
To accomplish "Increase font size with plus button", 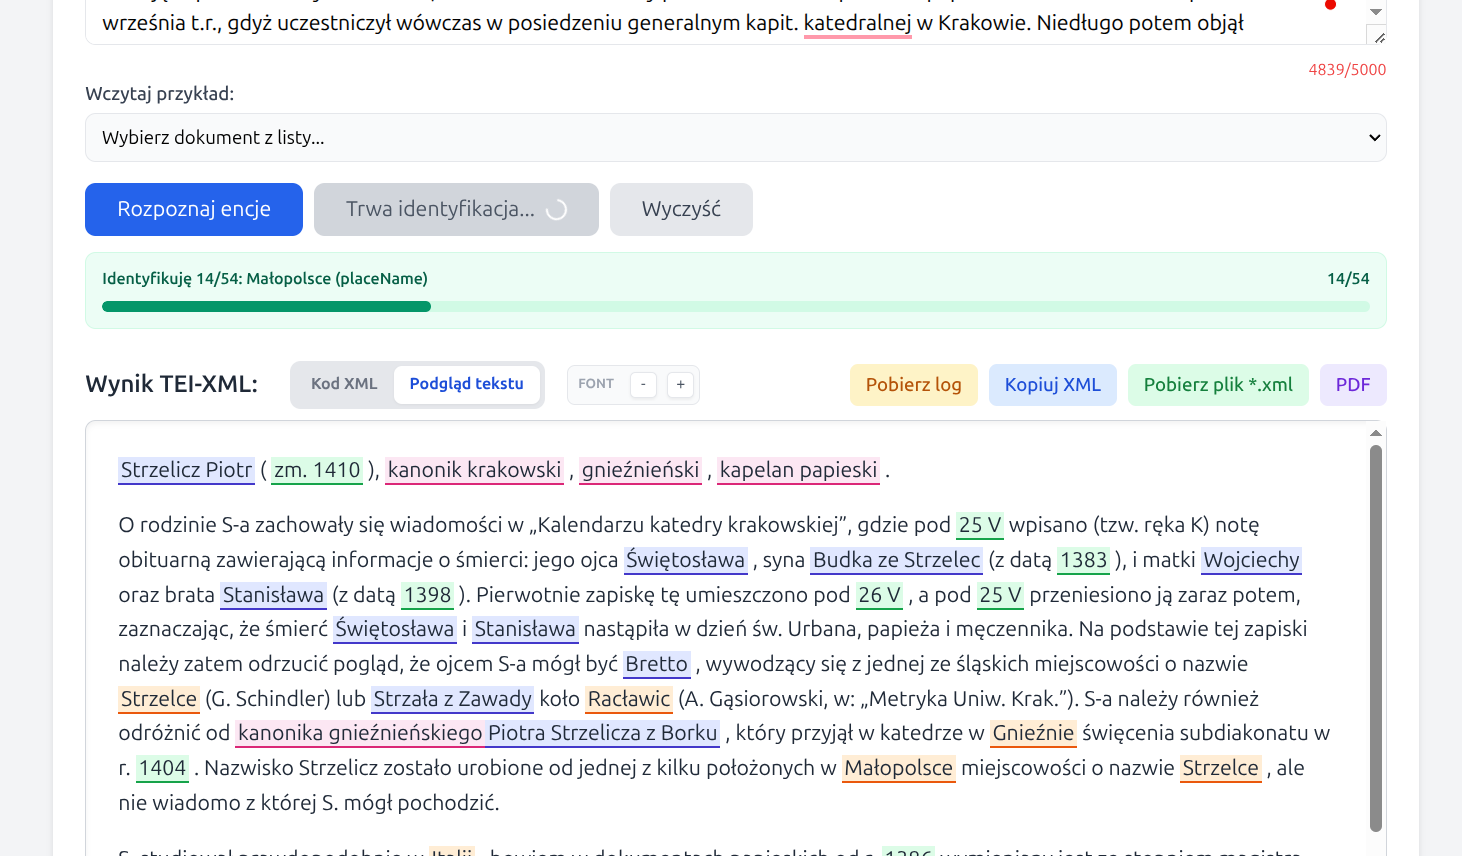I will click(681, 384).
